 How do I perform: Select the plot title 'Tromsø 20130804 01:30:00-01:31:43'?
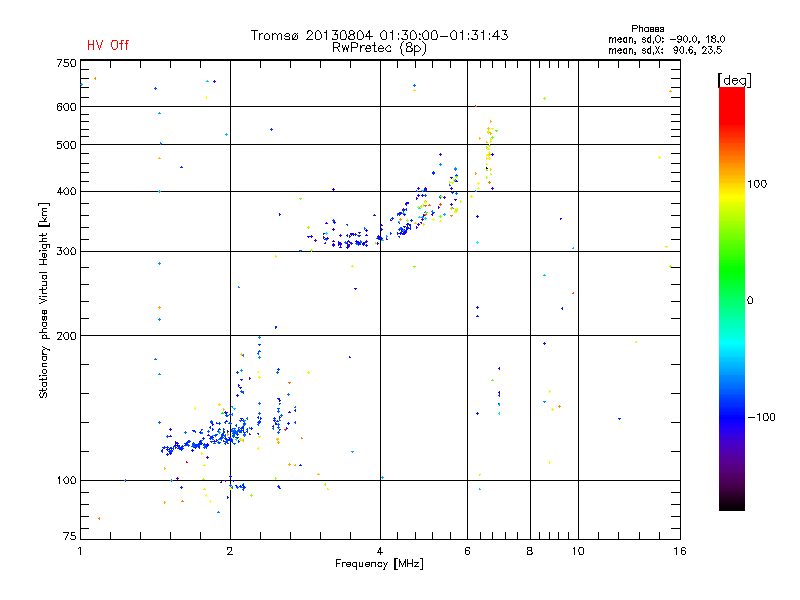click(379, 35)
